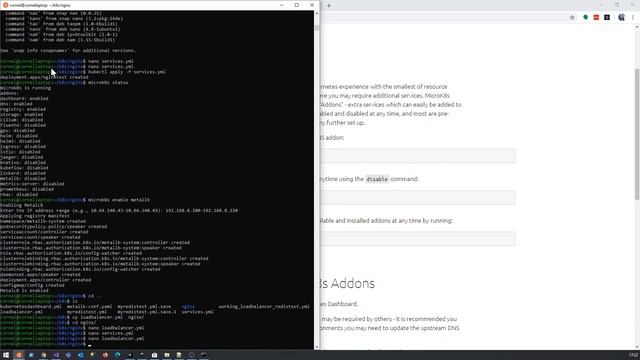Click terminal scrollbar up arrow

(x=317, y=13)
